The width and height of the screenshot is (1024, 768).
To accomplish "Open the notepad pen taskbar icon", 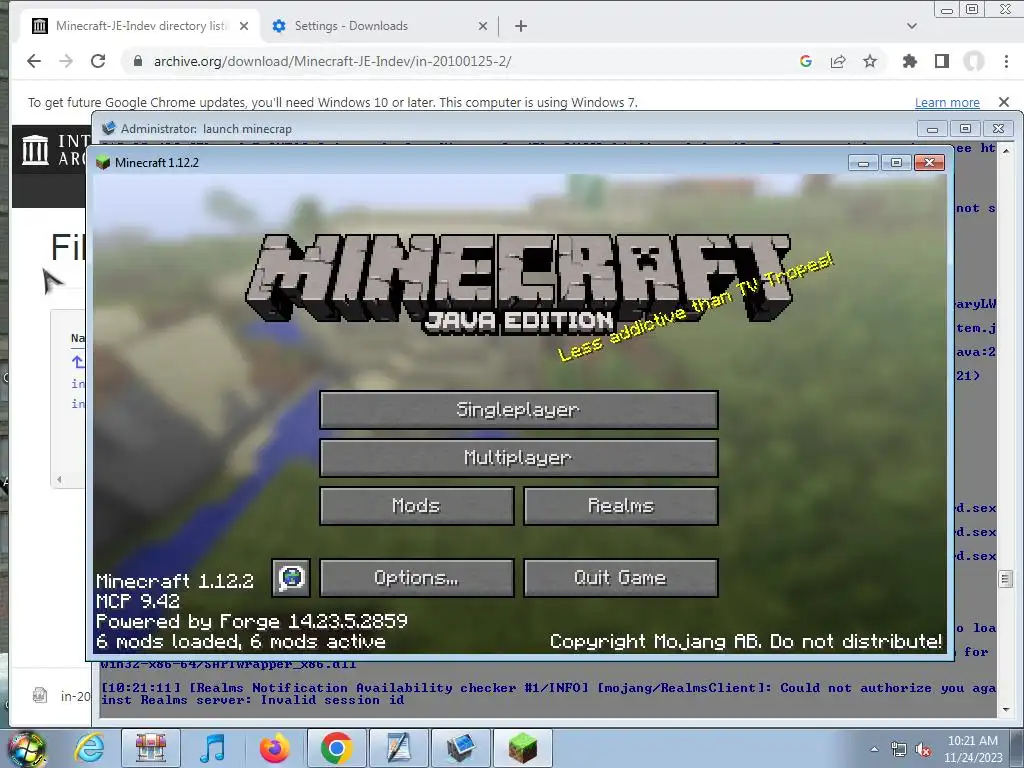I will click(x=398, y=748).
